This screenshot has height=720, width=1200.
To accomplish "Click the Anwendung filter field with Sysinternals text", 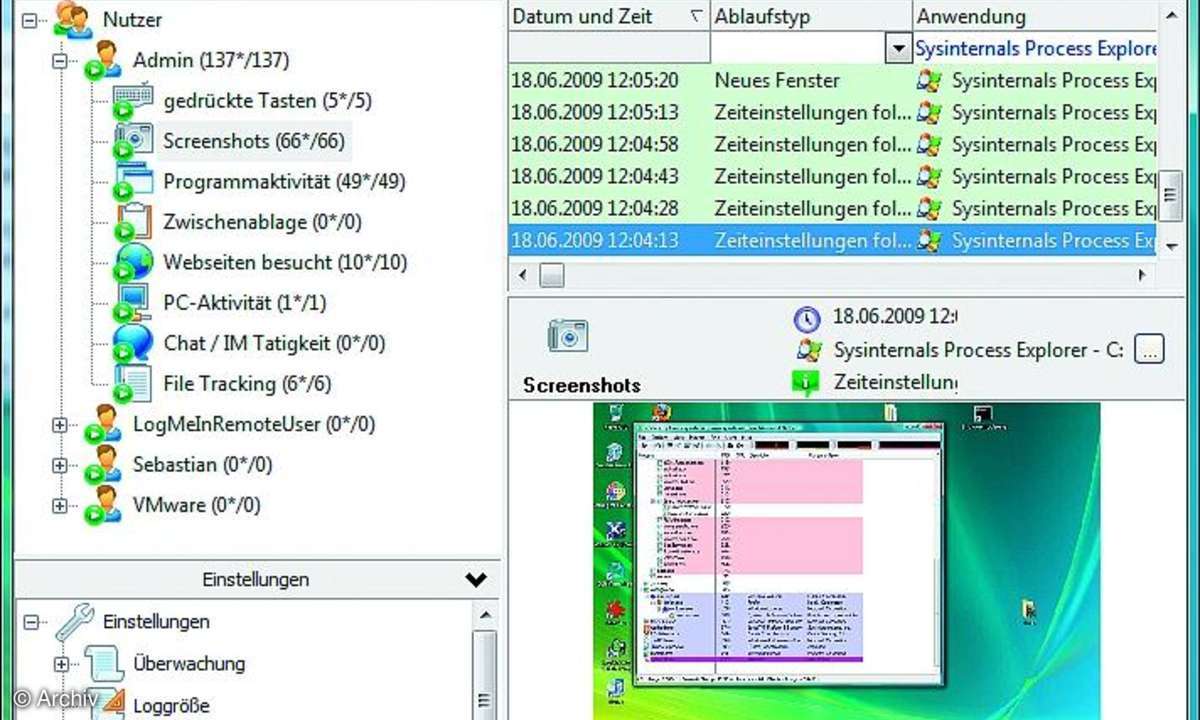I will (1035, 49).
